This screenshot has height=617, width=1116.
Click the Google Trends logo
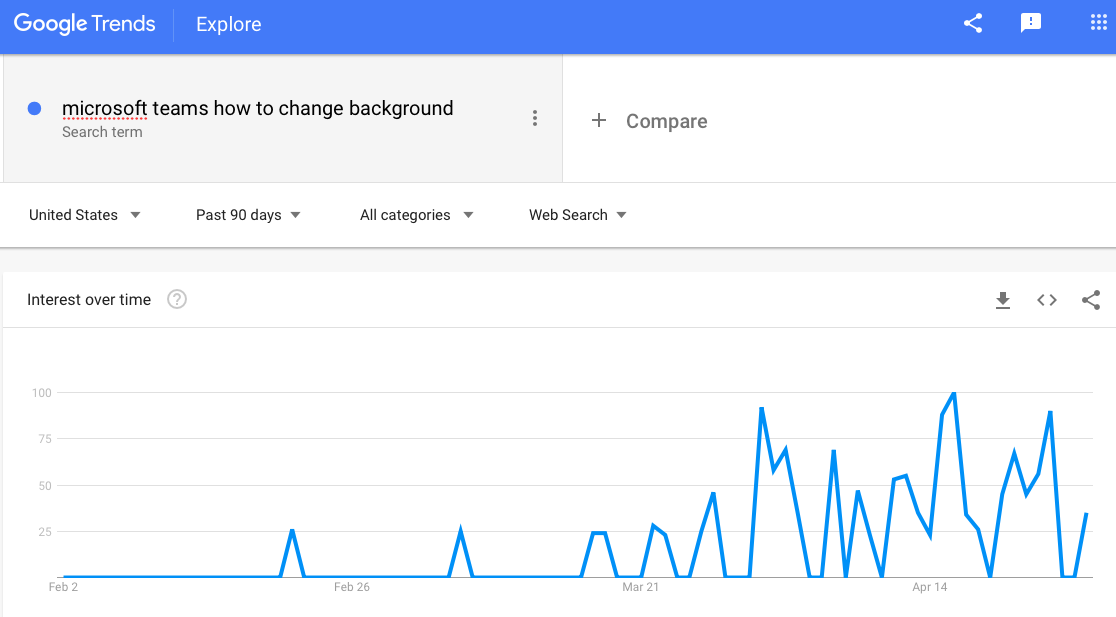click(85, 24)
